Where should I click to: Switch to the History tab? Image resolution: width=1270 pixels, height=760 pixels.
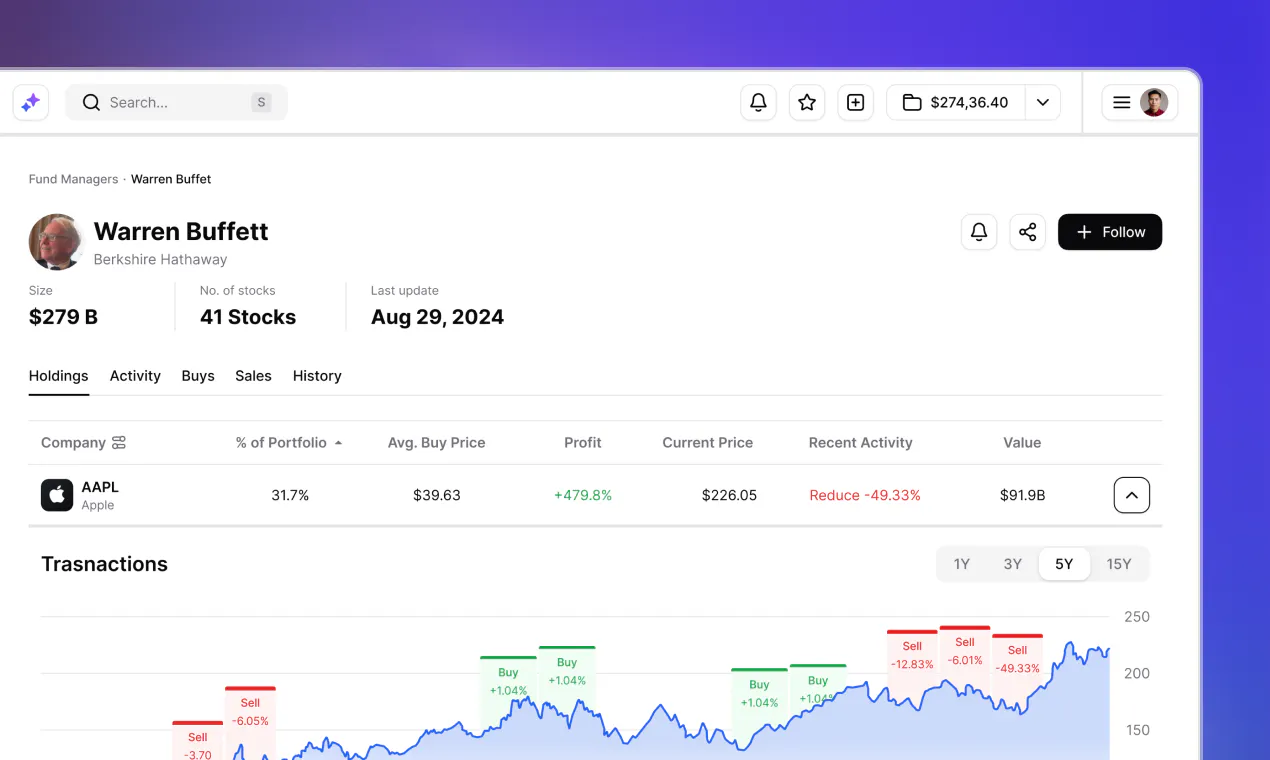coord(317,376)
